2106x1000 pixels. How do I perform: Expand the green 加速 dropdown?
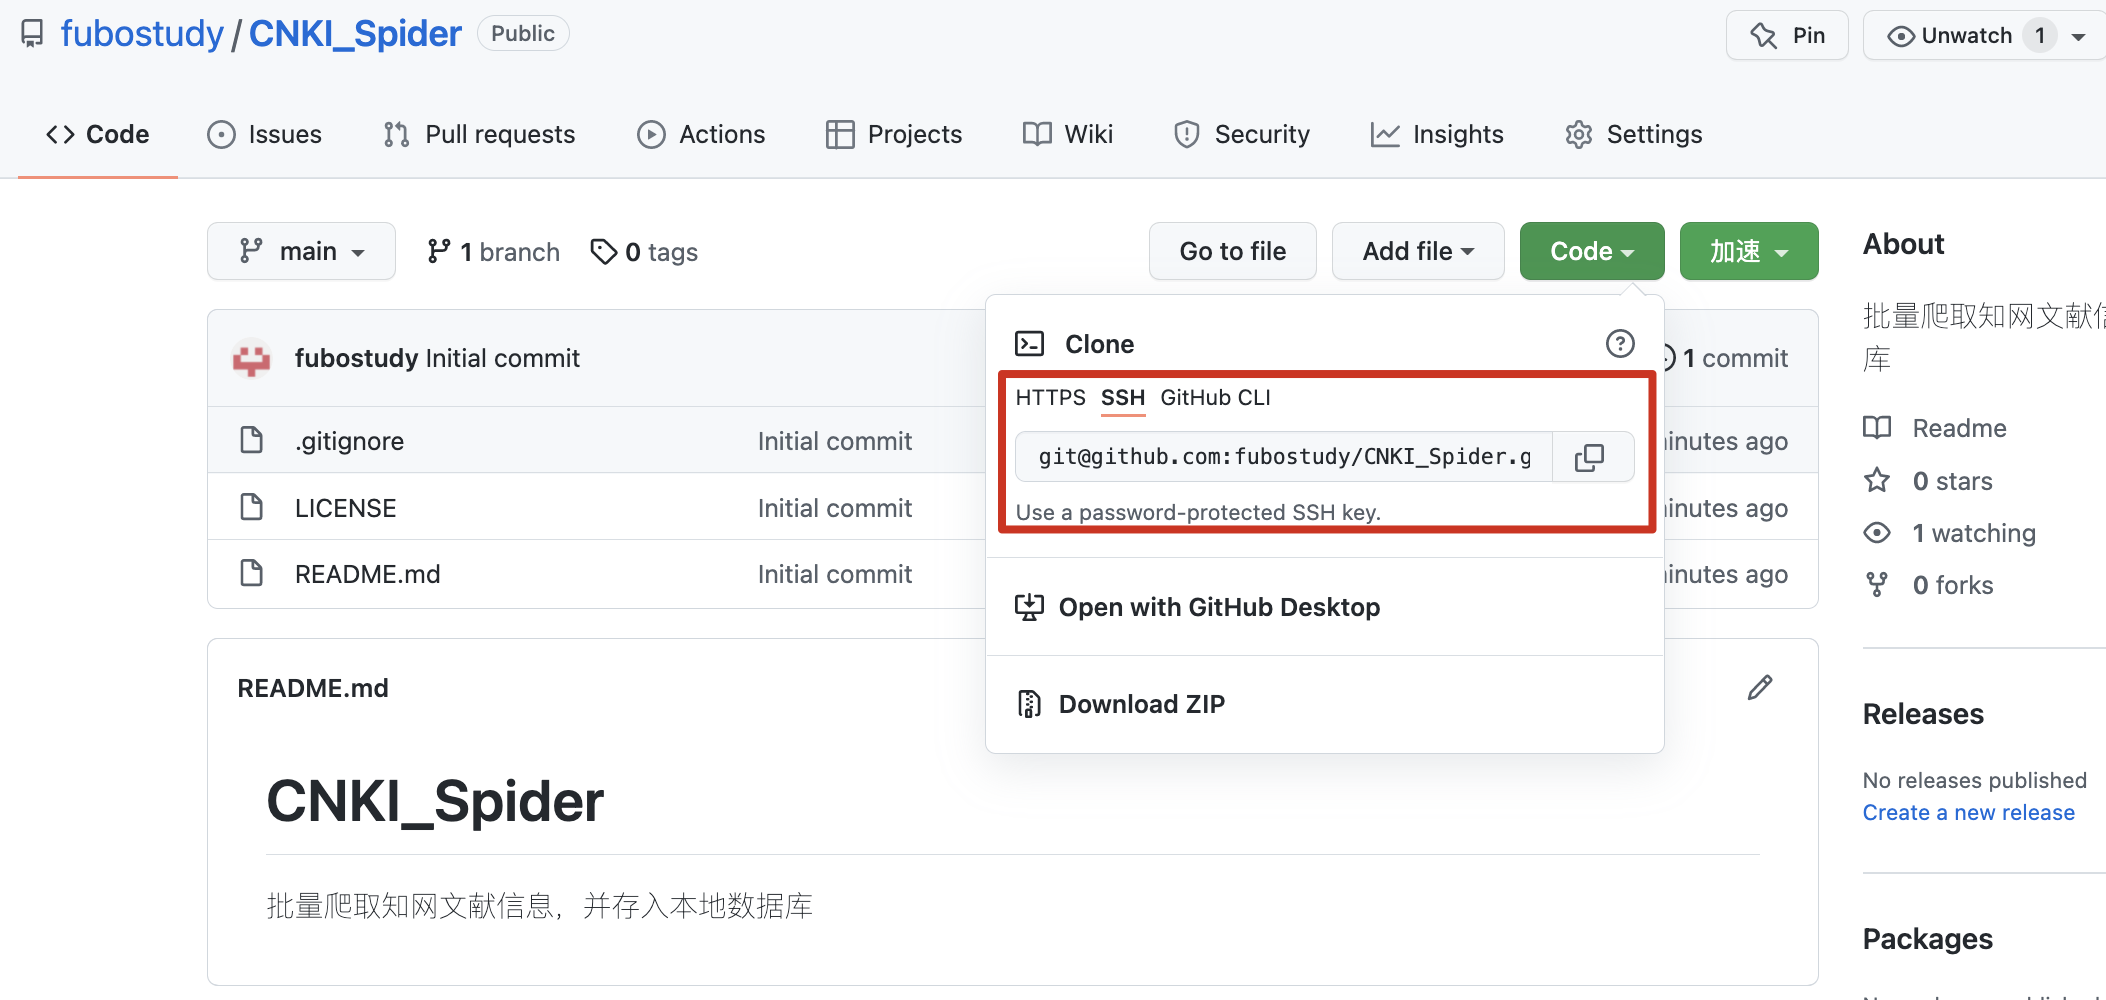pyautogui.click(x=1748, y=251)
